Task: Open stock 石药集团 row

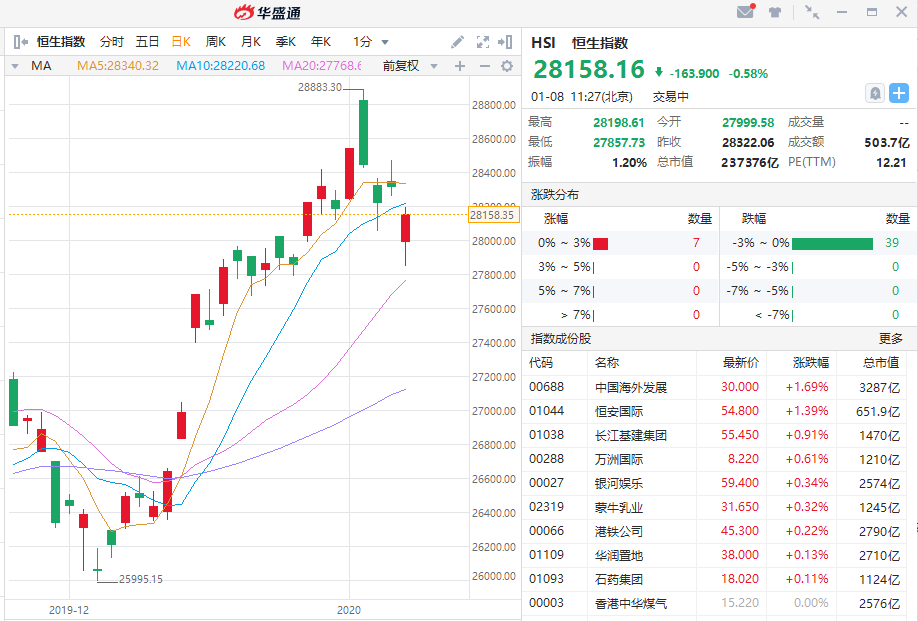Action: [x=714, y=579]
